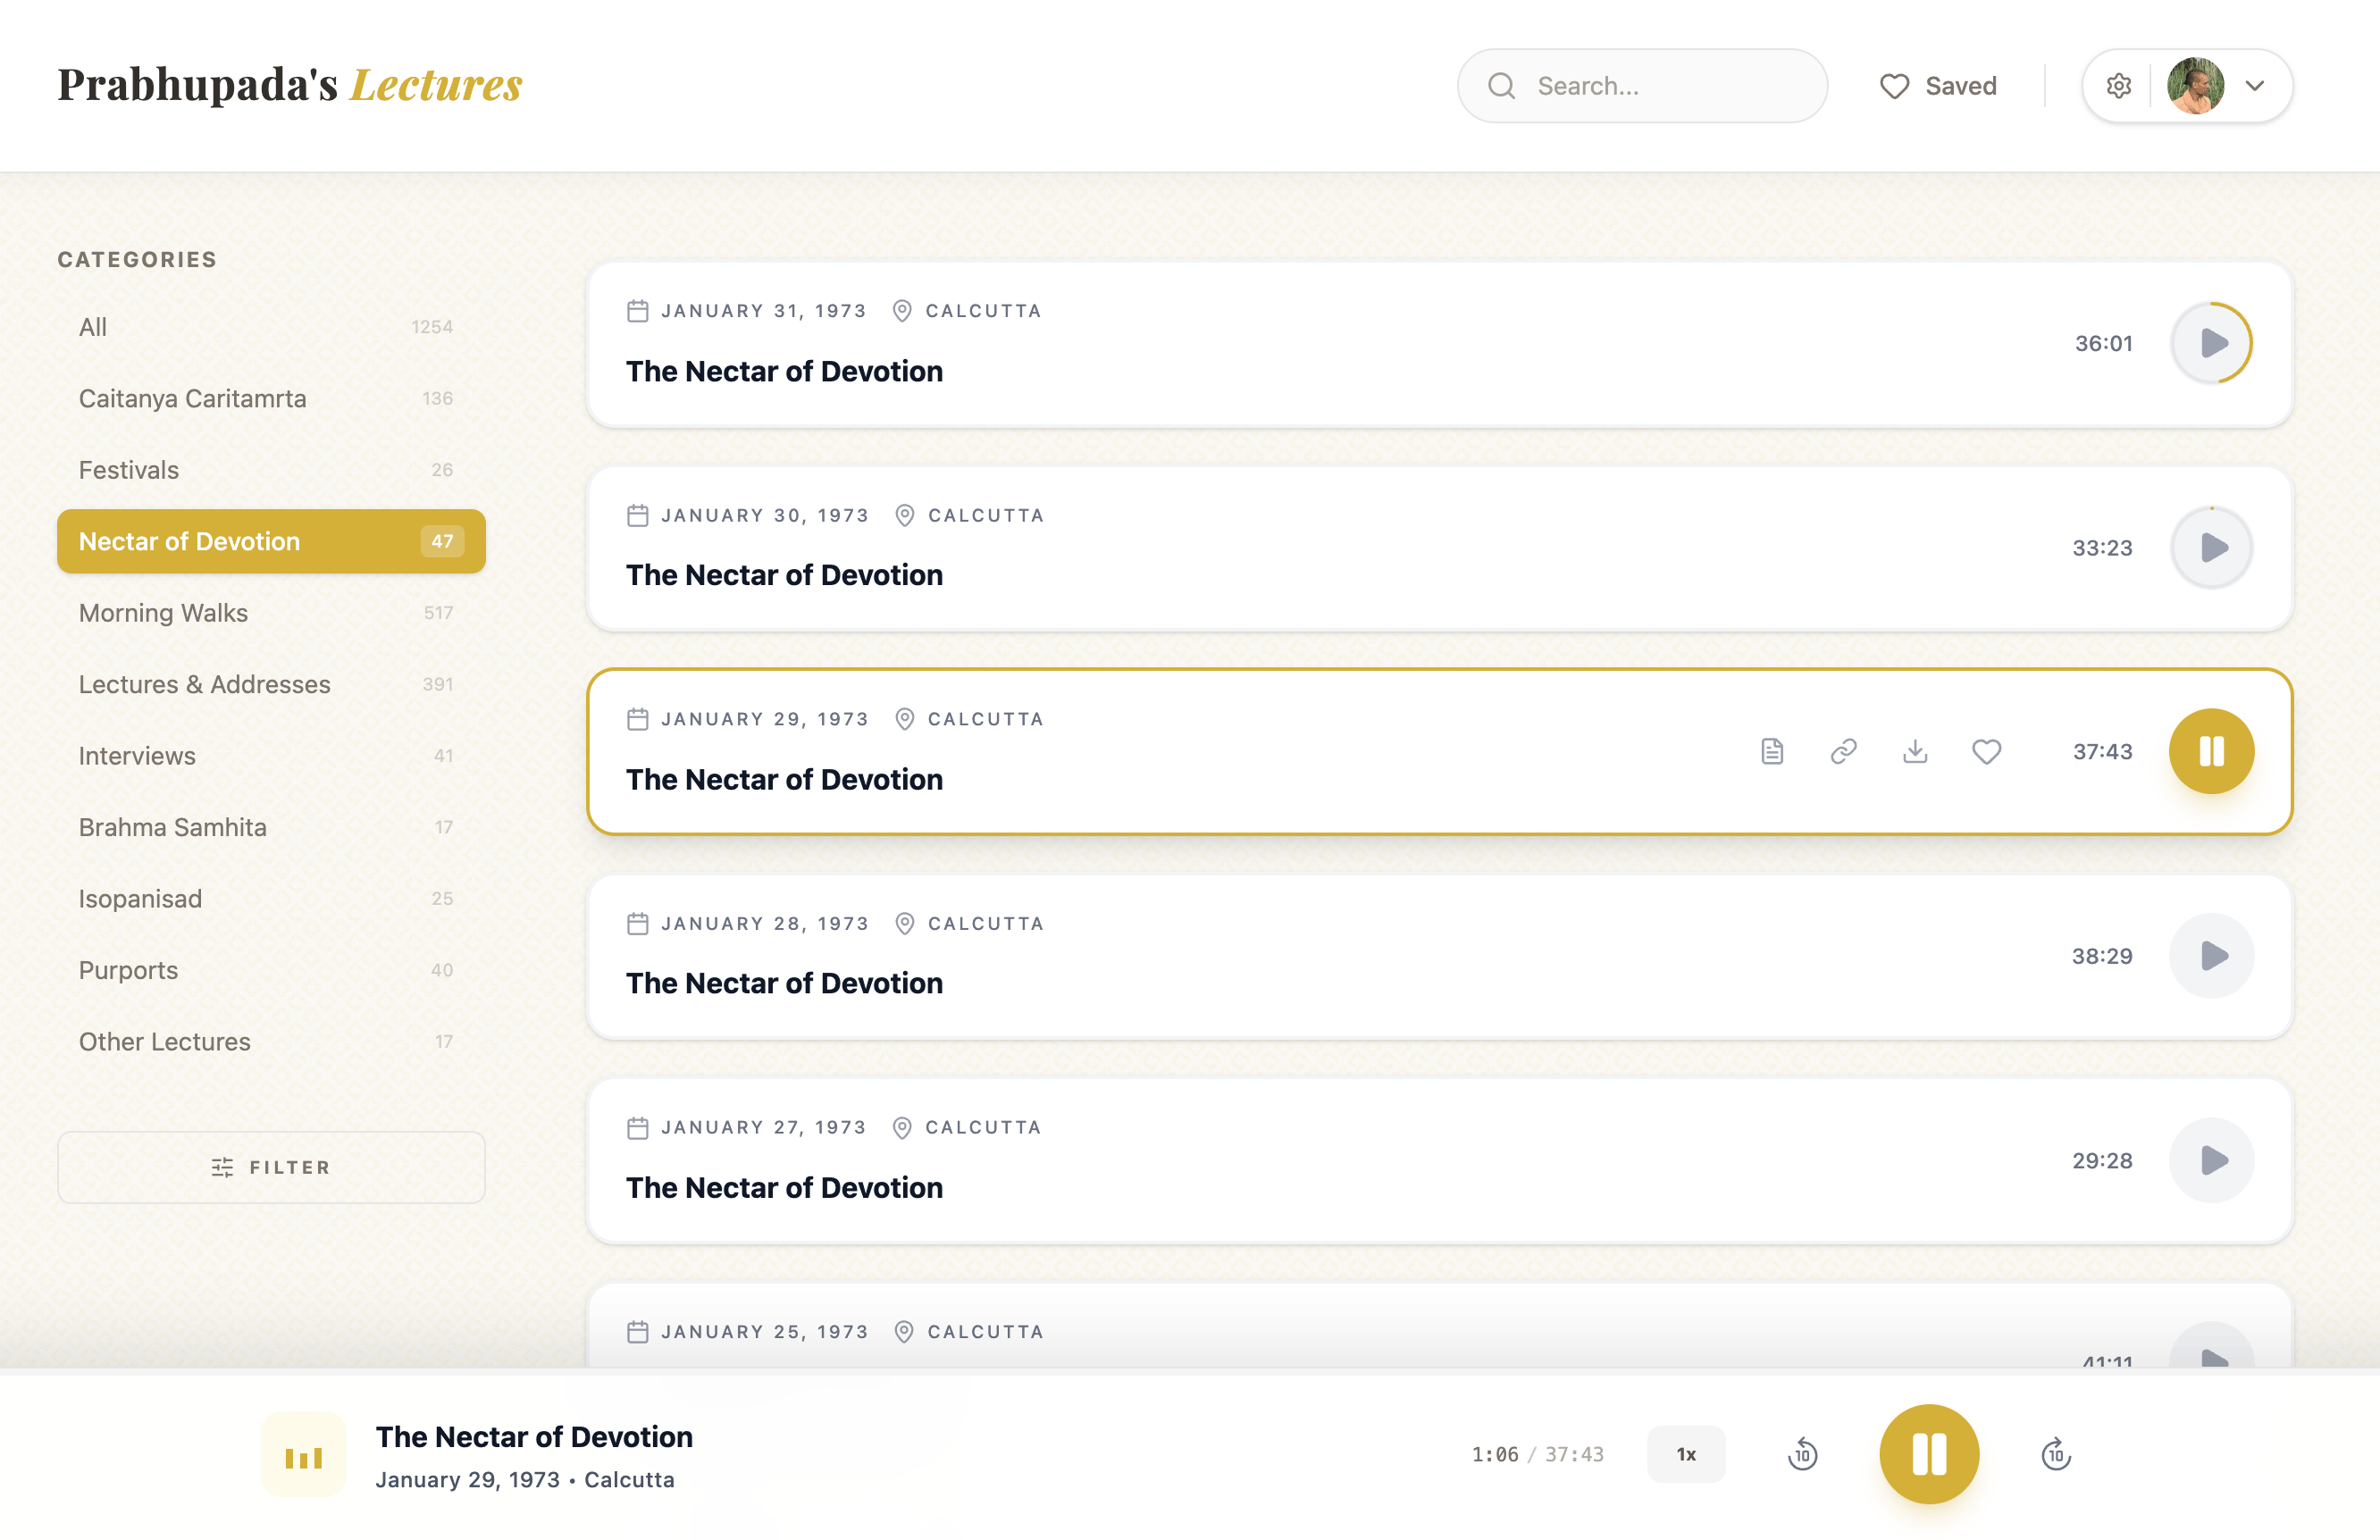The width and height of the screenshot is (2380, 1540).
Task: Click the user profile avatar
Action: (2195, 86)
